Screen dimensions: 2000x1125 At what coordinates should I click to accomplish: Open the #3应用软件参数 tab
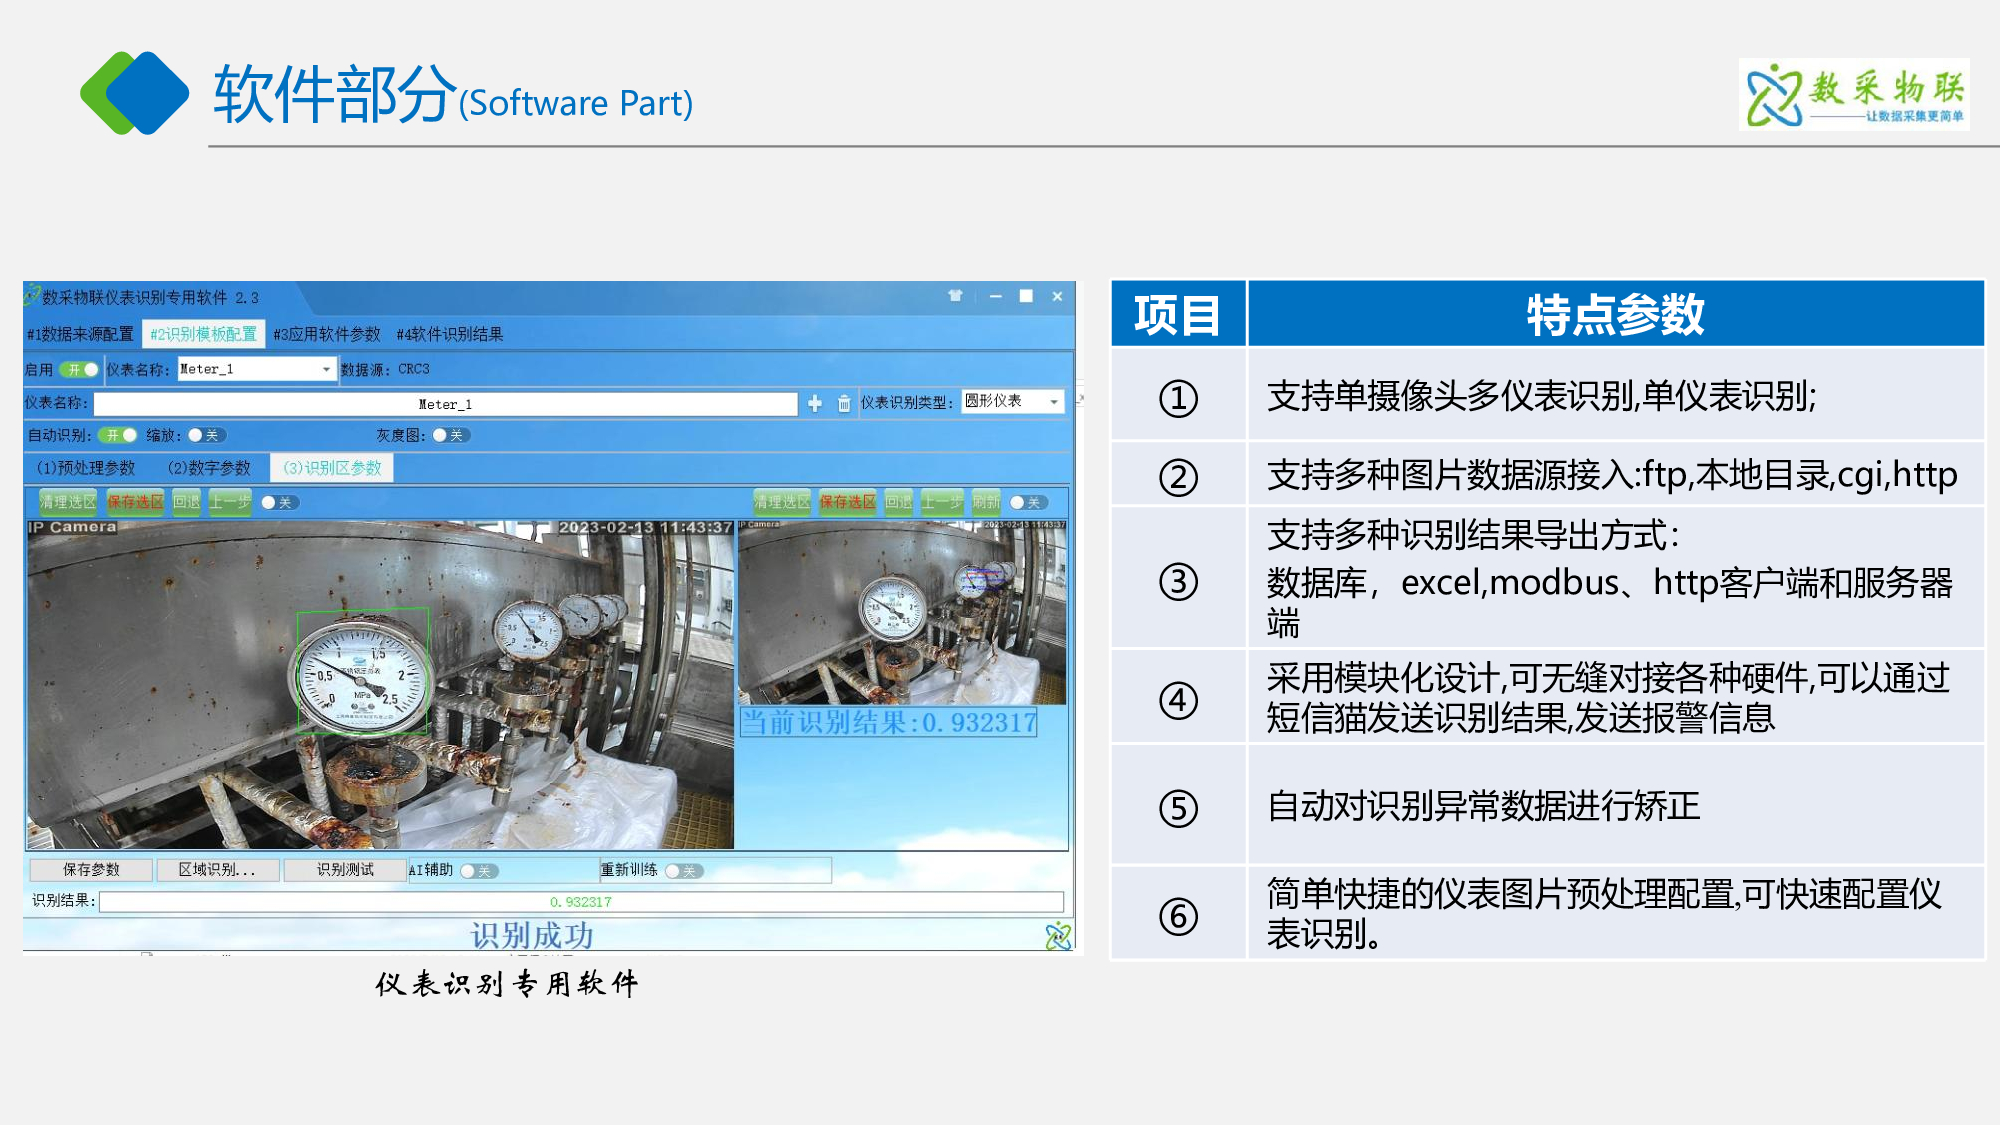point(327,334)
